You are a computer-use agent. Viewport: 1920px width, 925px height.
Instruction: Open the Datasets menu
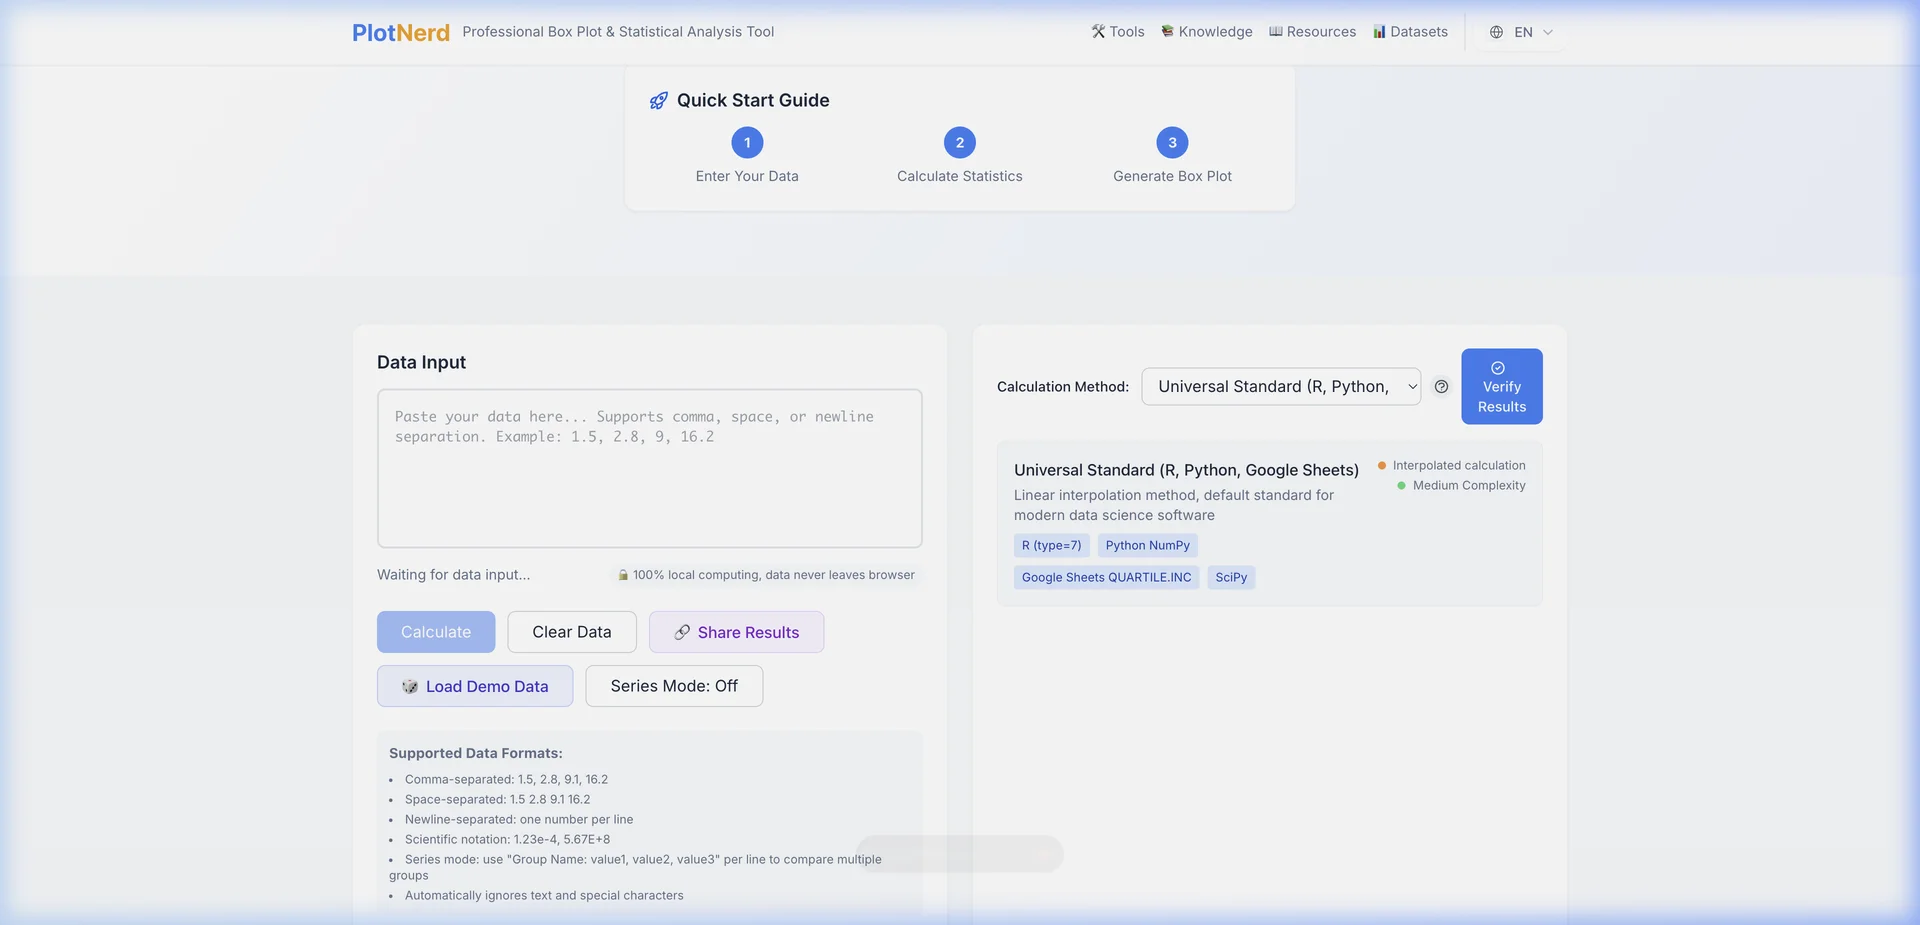pos(1410,32)
